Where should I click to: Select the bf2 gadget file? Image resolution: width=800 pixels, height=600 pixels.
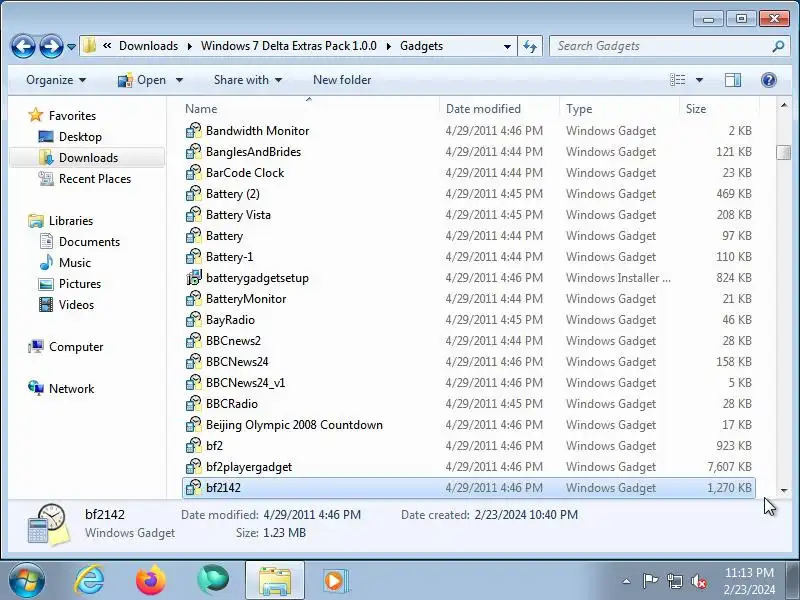468,445
